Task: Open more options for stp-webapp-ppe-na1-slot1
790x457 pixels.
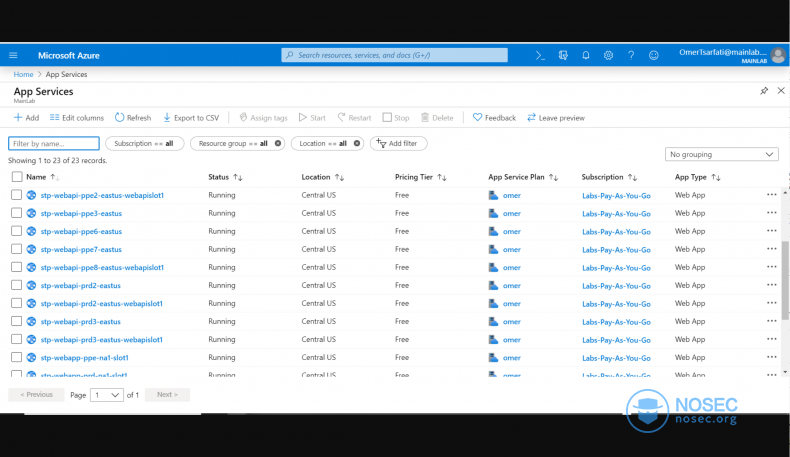Action: (771, 357)
